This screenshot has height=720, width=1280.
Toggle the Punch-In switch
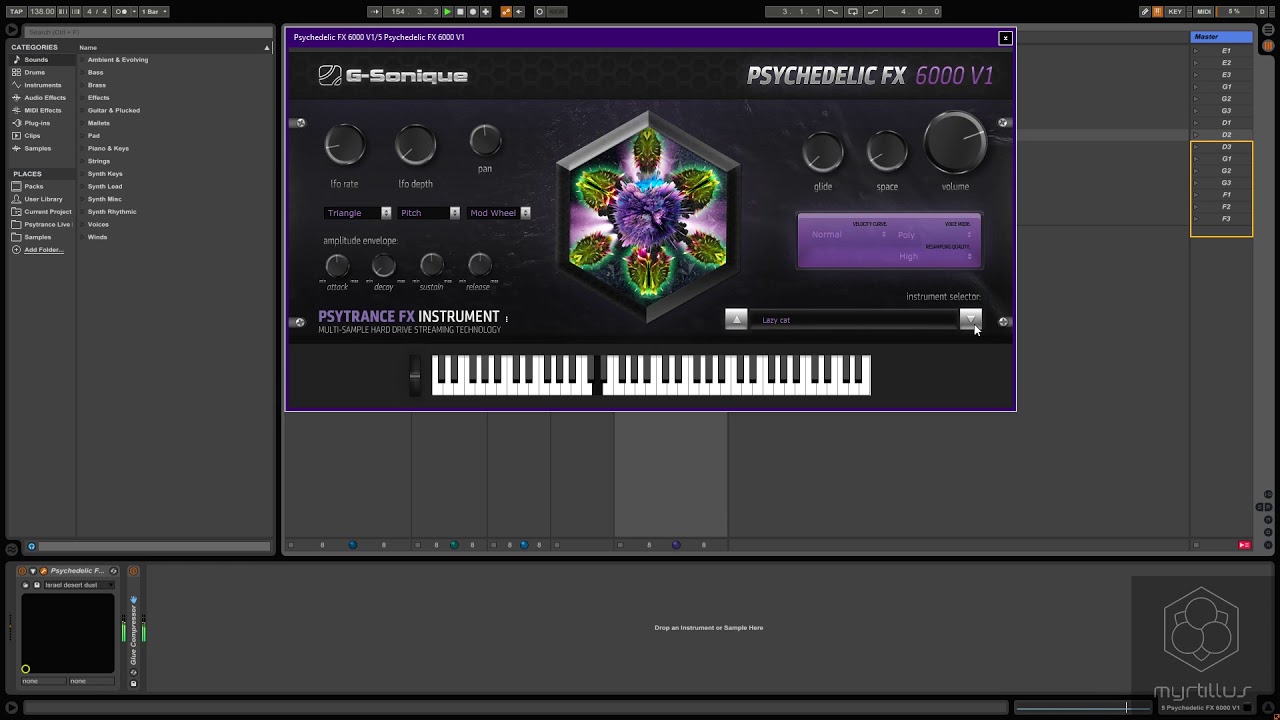click(833, 12)
